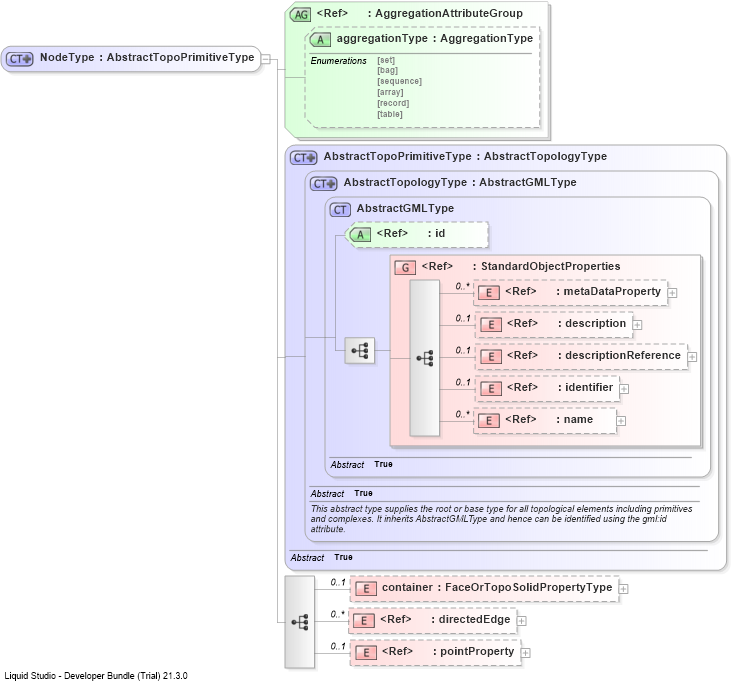Click the A icon beside id ref
Screen dimensions: 731x681
click(359, 234)
